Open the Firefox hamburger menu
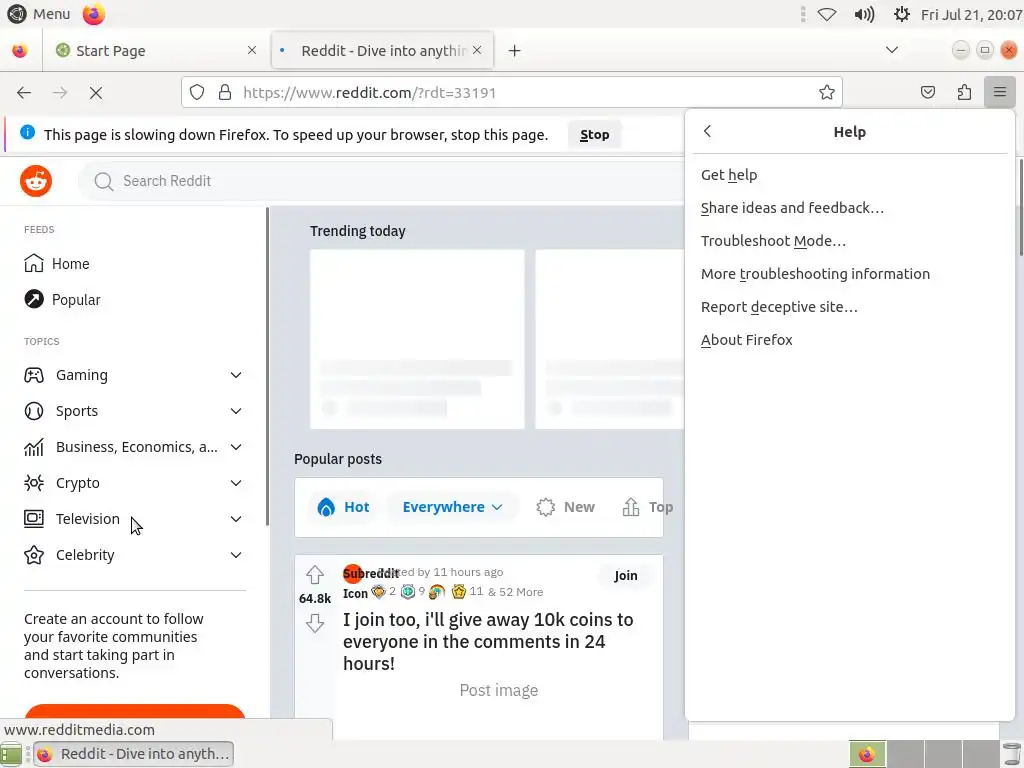Screen dimensions: 1024x768 tap(999, 92)
